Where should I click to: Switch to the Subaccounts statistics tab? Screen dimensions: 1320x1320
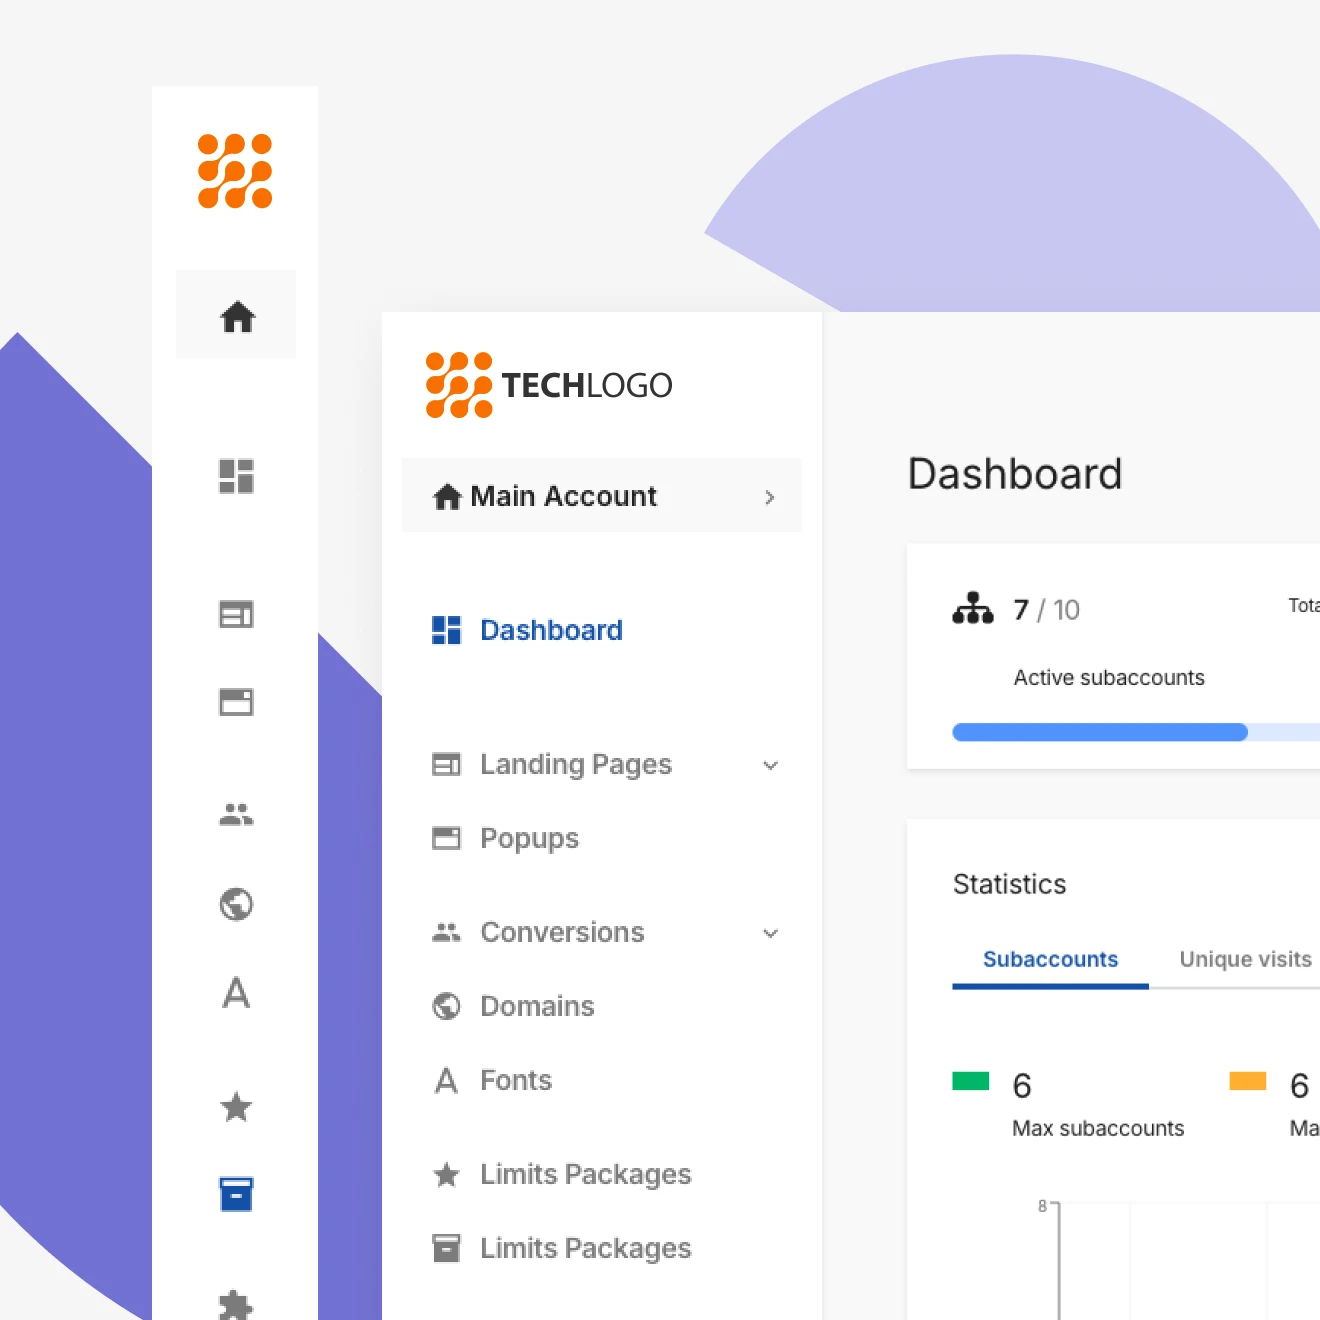pyautogui.click(x=1050, y=960)
